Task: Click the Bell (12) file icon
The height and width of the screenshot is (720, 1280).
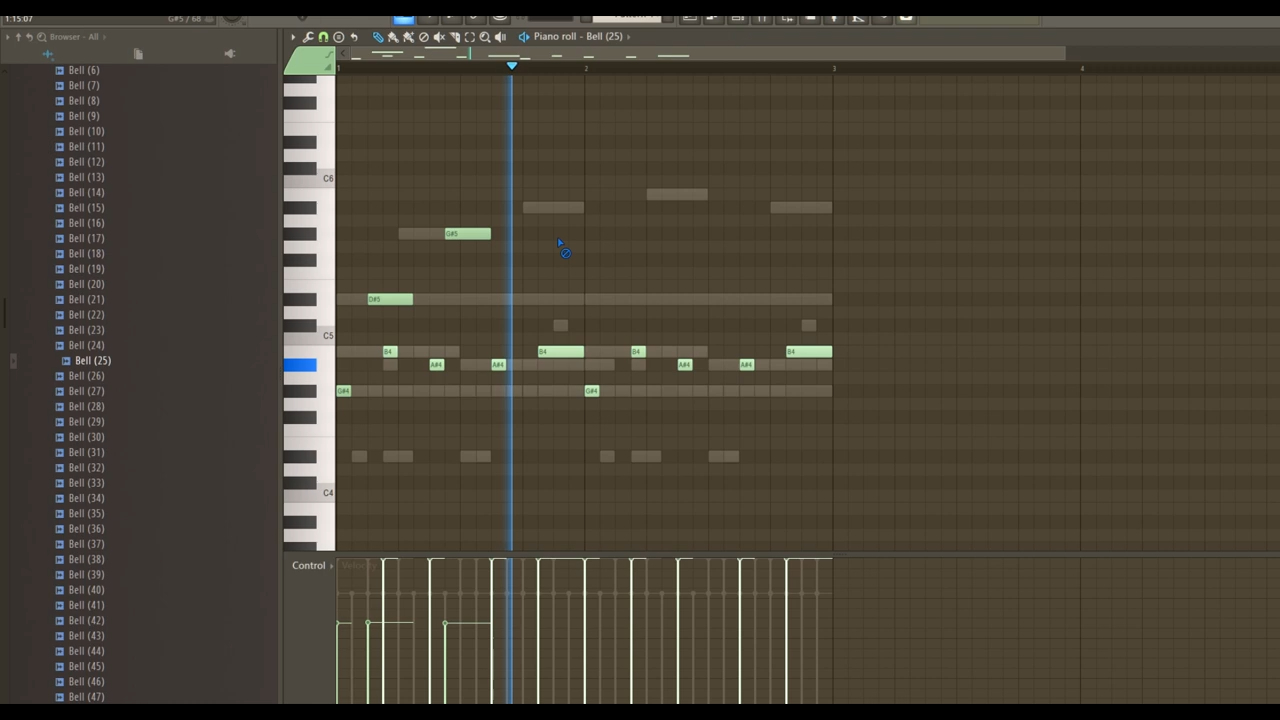Action: [60, 162]
